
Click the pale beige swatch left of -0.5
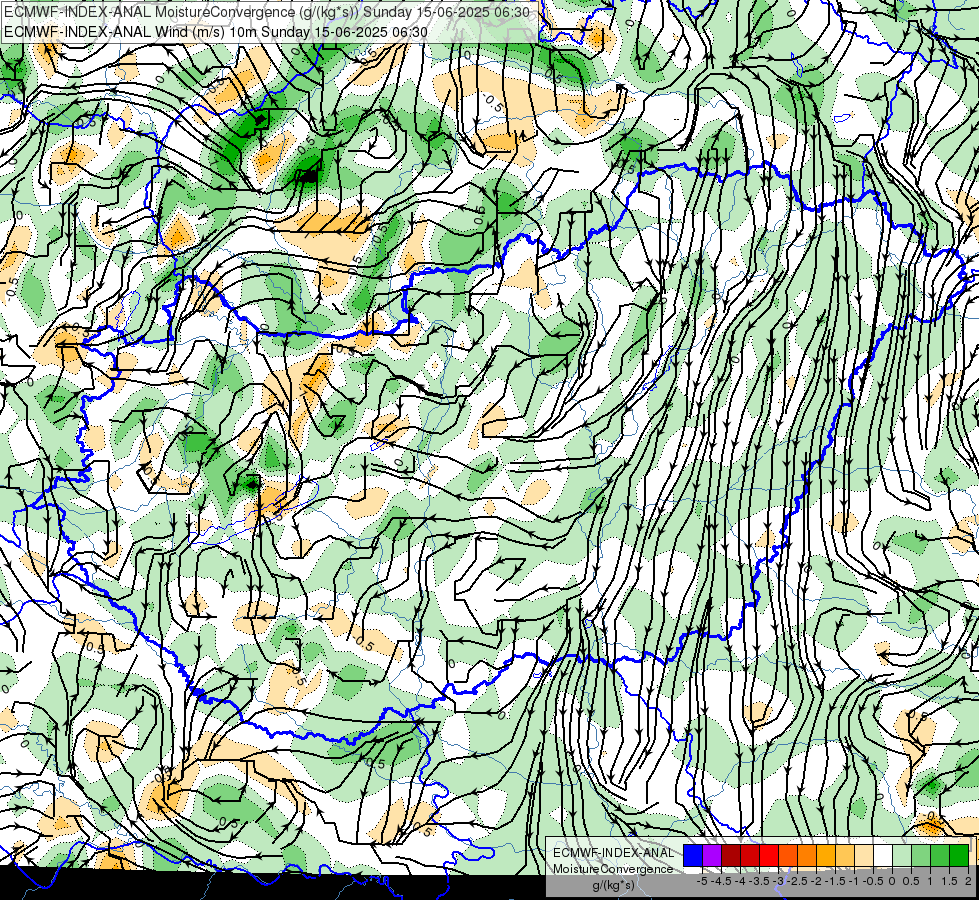click(x=864, y=855)
